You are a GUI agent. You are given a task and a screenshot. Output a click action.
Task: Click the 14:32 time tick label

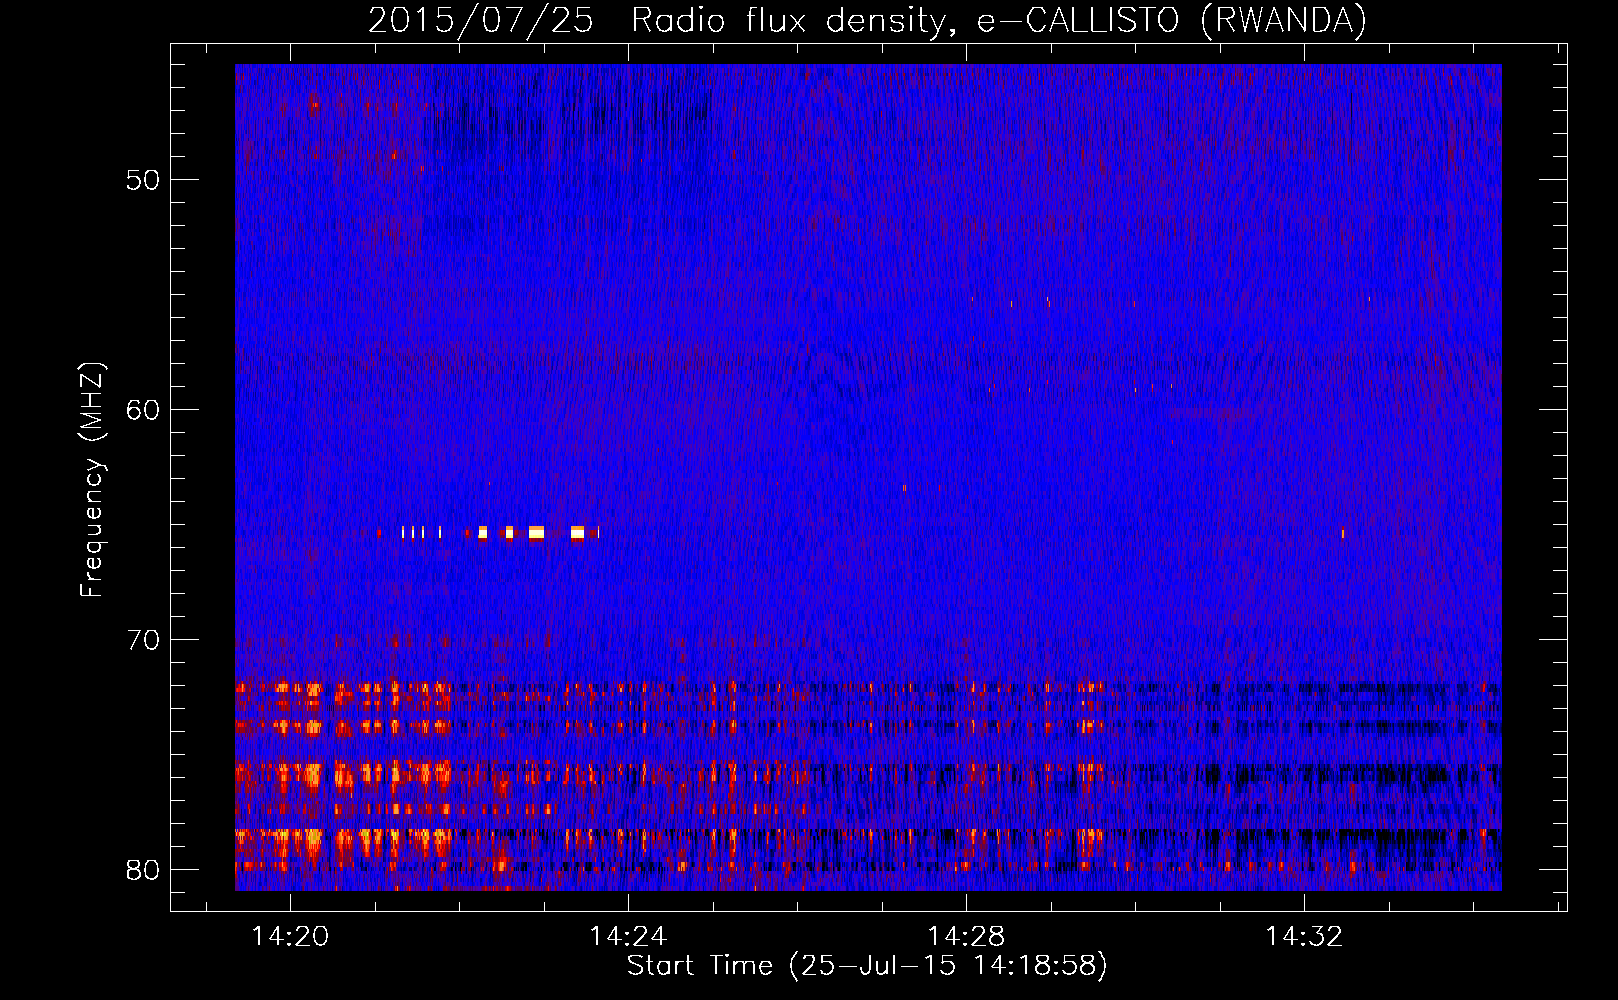pyautogui.click(x=1304, y=937)
